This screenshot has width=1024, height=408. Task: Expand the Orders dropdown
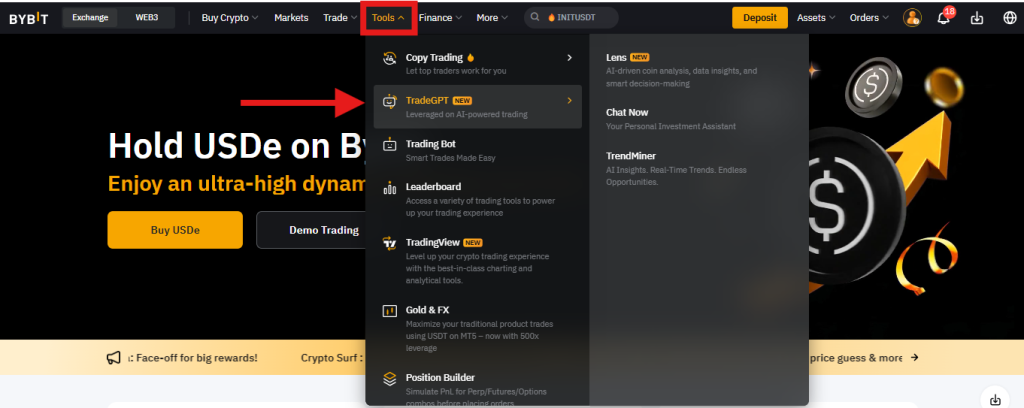click(869, 18)
